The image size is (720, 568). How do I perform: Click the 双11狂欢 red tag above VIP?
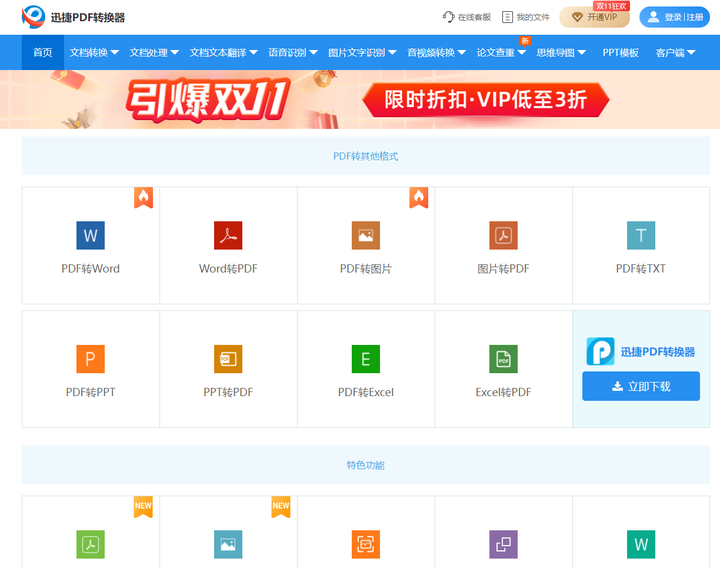click(611, 6)
